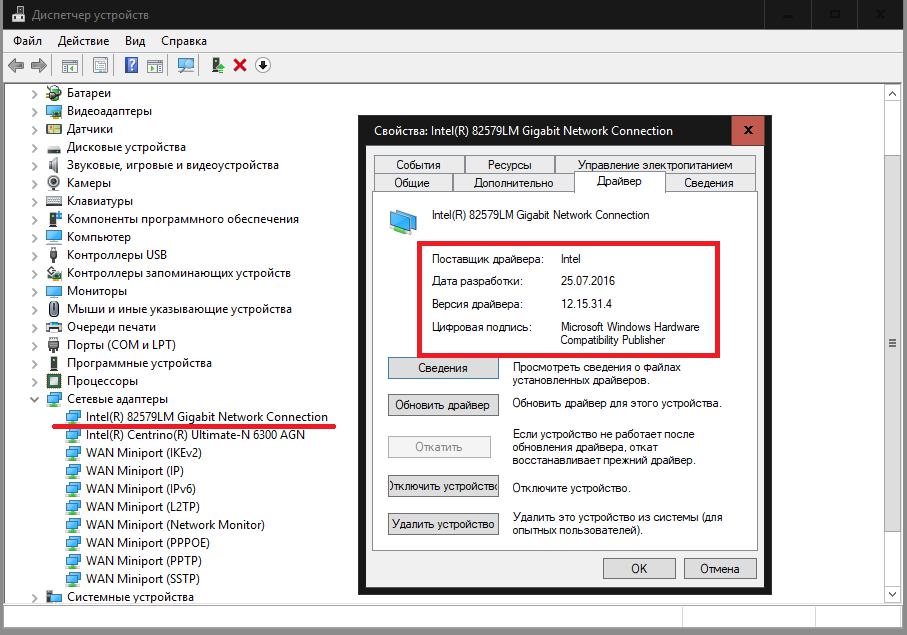Click the scrollbar up arrow
This screenshot has height=635, width=907.
(892, 94)
